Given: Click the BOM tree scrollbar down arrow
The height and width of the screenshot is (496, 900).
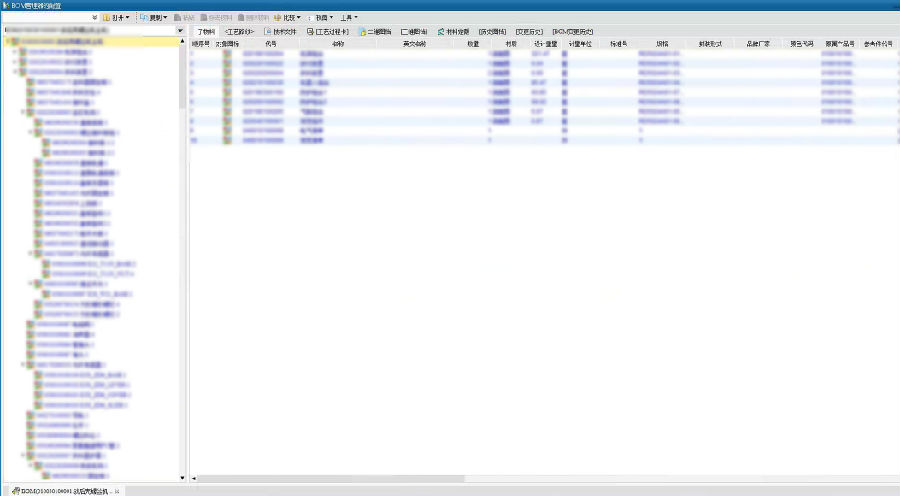Looking at the screenshot, I should pos(183,478).
